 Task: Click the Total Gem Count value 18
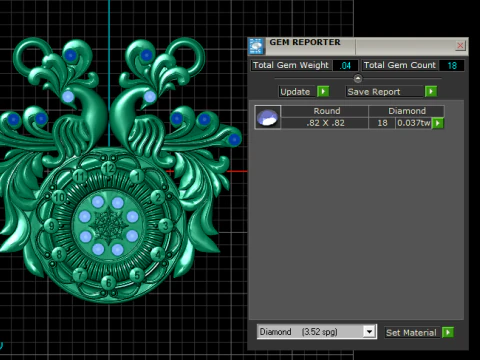pos(452,65)
